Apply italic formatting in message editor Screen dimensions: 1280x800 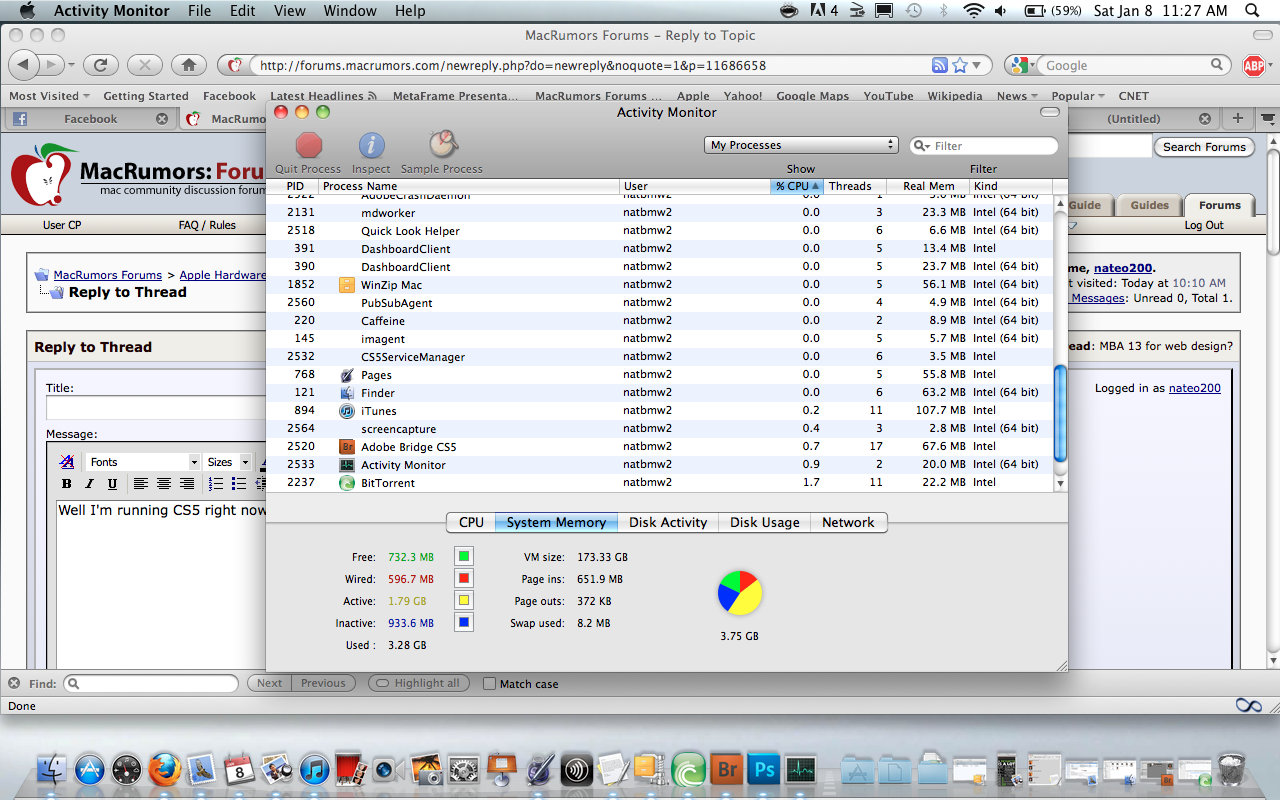(x=89, y=484)
